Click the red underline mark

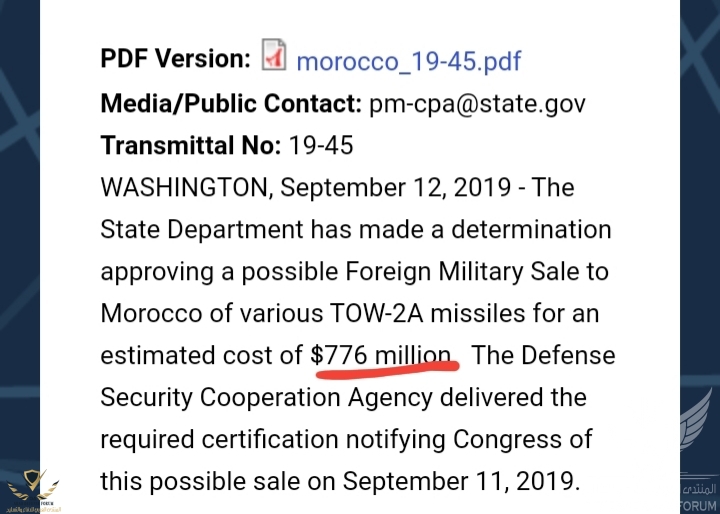(x=386, y=369)
